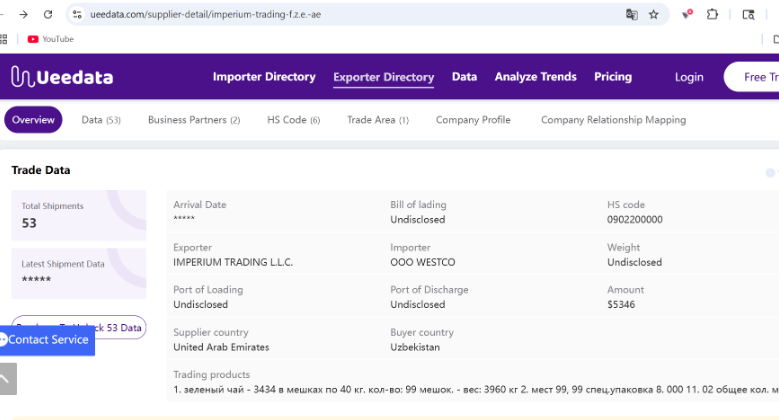Viewport: 779px width, 420px height.
Task: Open site information icon in address bar
Action: [x=77, y=14]
